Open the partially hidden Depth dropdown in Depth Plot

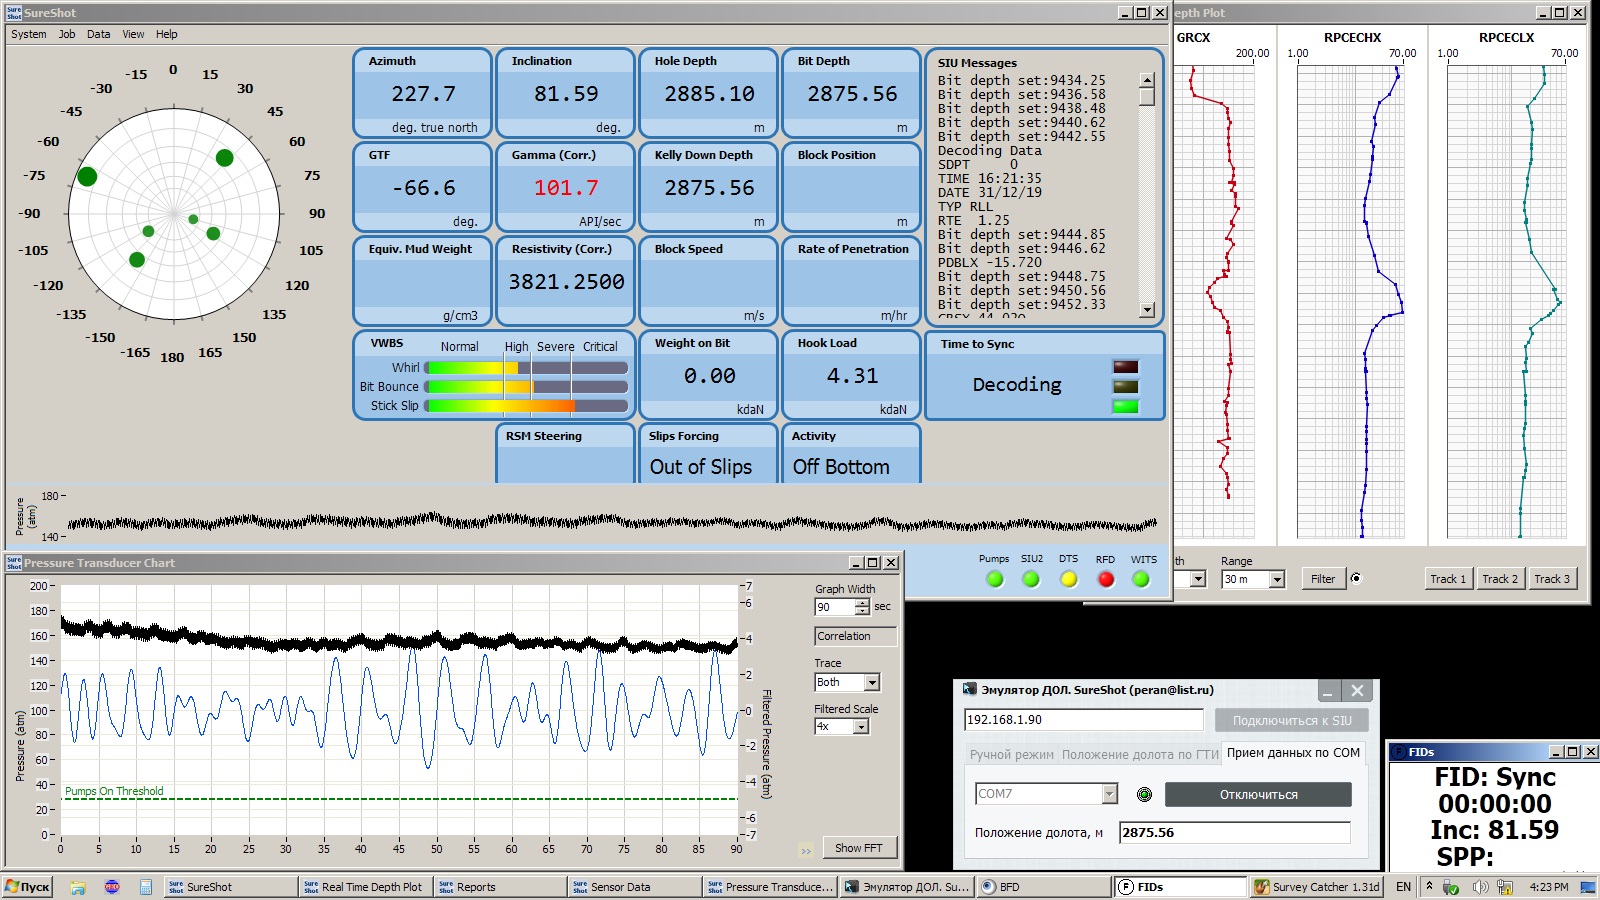1199,579
